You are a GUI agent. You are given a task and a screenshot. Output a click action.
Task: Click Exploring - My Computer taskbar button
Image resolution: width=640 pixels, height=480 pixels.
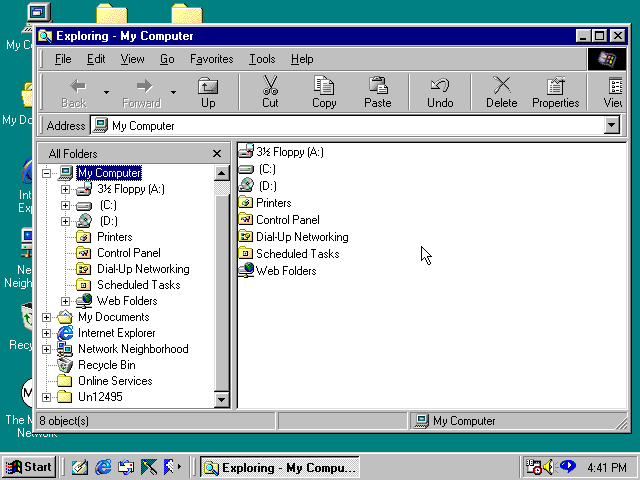coord(280,467)
